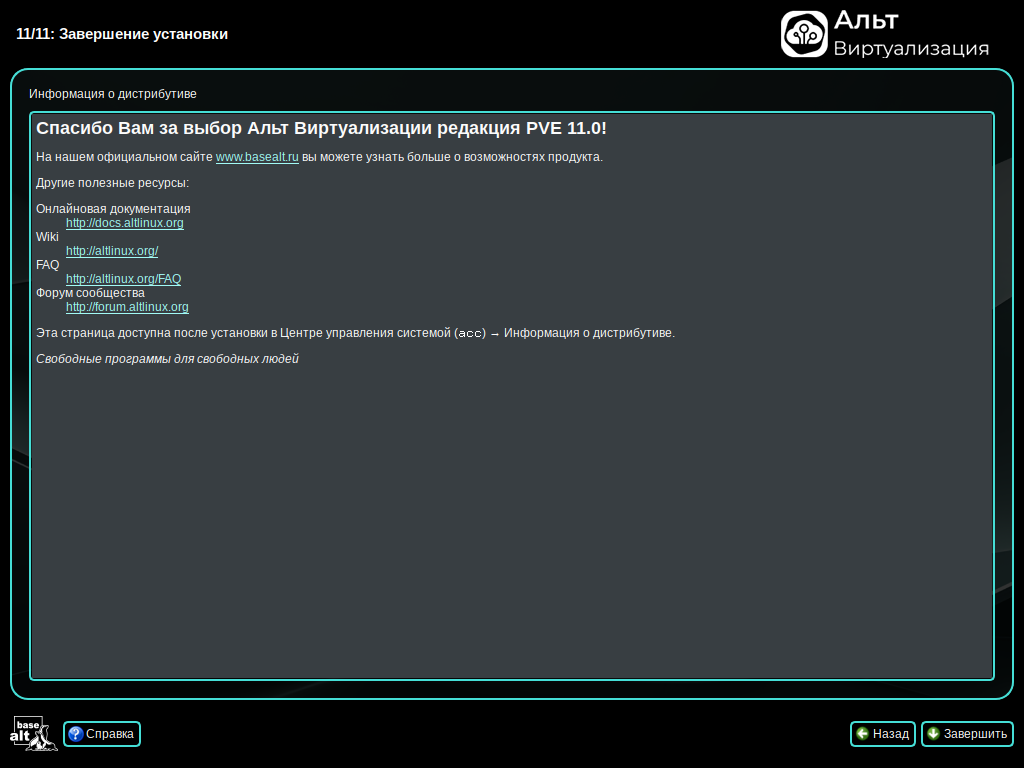The image size is (1024, 768).
Task: Open the Wiki link http://altlinux.org/
Action: pyautogui.click(x=111, y=251)
